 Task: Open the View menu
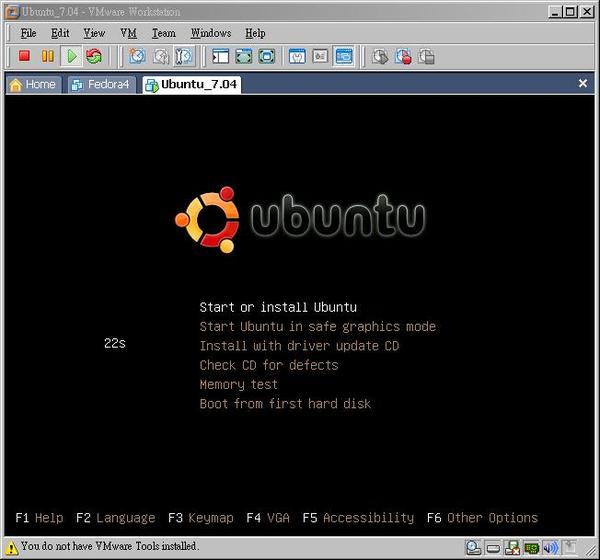tap(94, 33)
